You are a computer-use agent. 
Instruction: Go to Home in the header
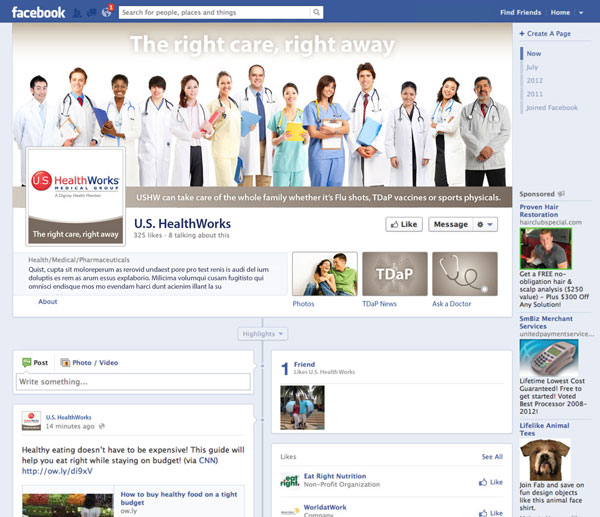tap(560, 13)
